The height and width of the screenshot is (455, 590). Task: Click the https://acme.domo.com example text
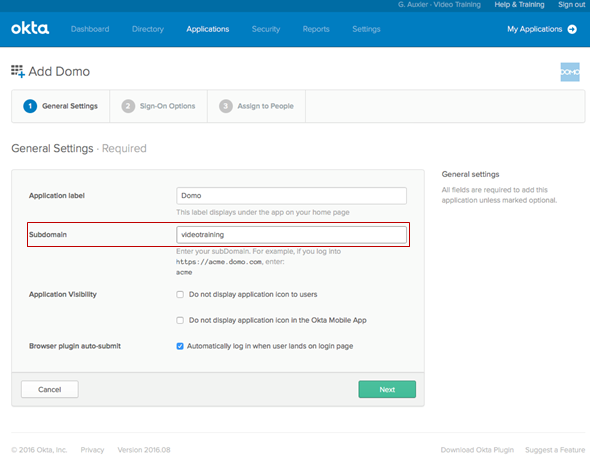tap(219, 262)
